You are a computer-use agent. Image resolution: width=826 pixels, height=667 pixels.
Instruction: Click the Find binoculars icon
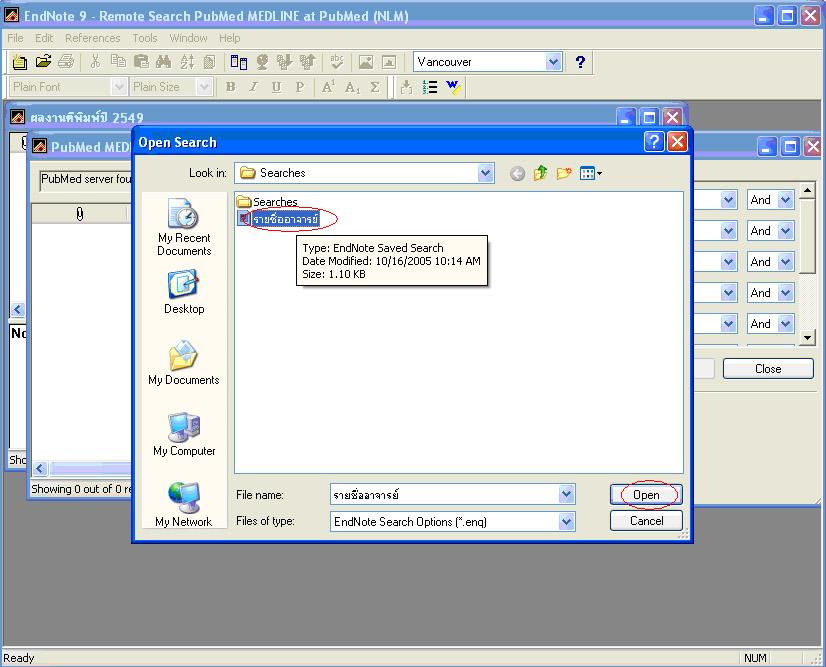pos(163,62)
